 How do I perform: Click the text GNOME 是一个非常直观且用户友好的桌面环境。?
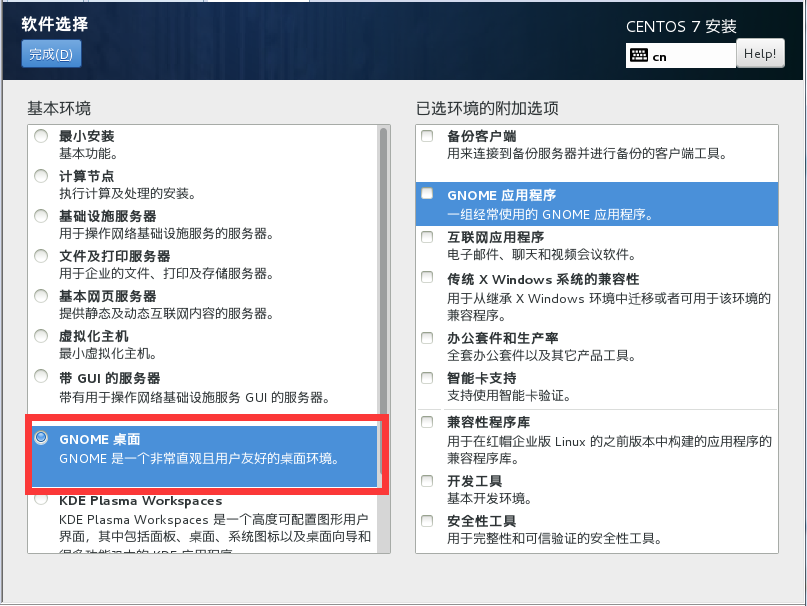coord(199,459)
